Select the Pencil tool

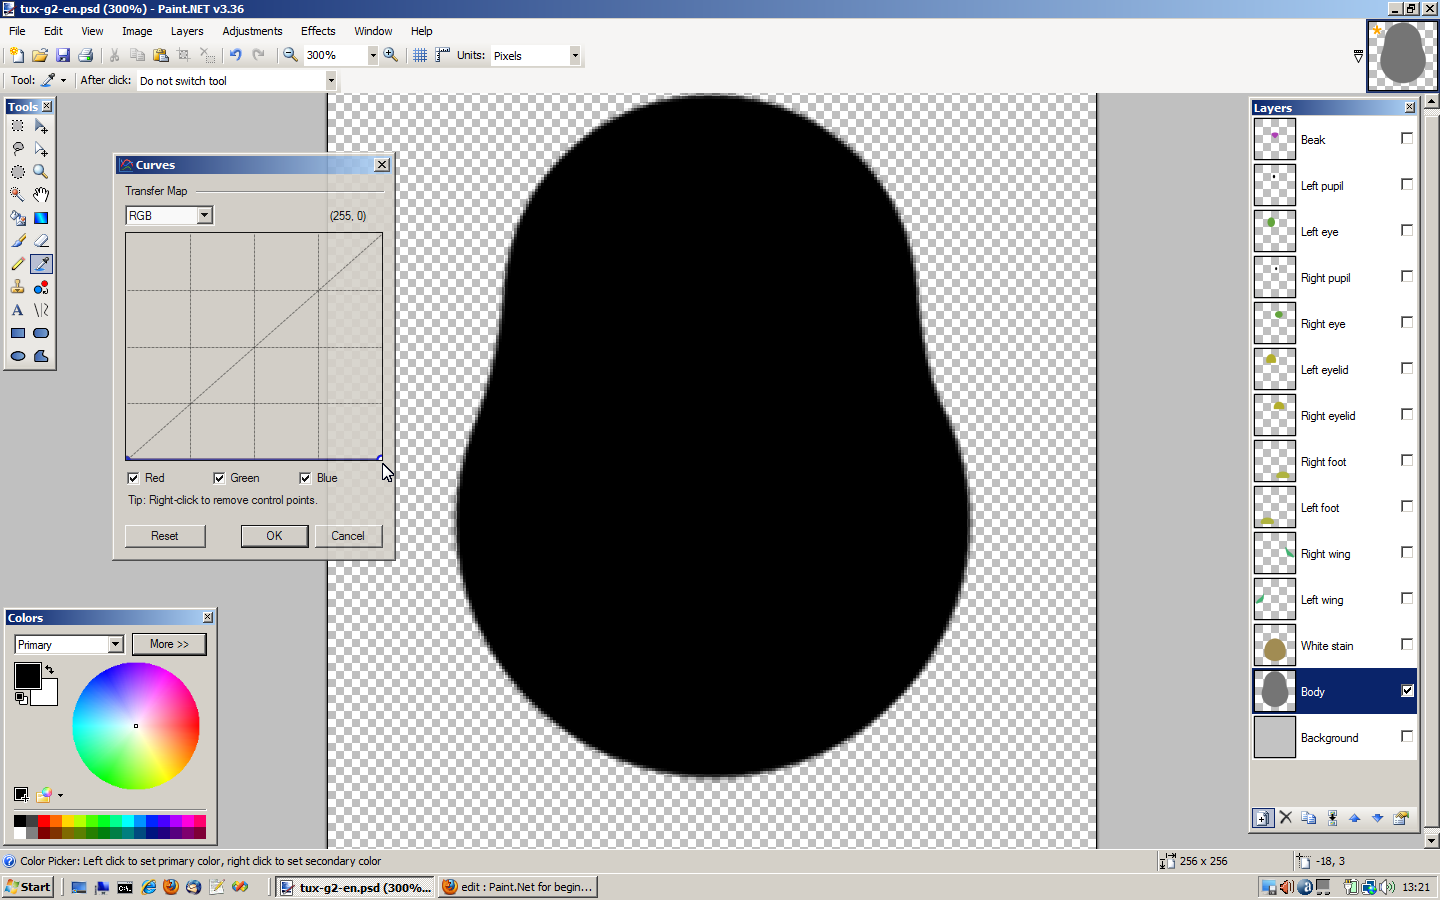pos(18,264)
